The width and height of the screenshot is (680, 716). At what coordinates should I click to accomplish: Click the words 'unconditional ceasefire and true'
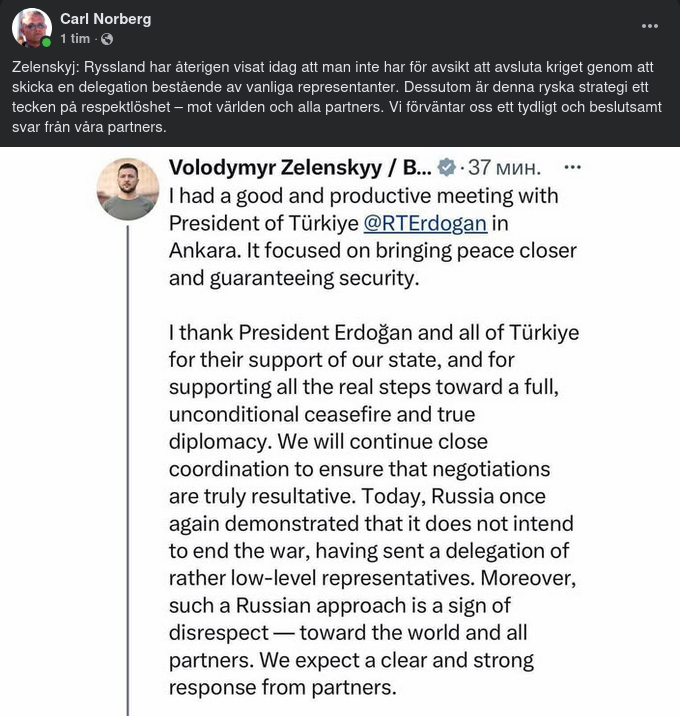(x=321, y=414)
